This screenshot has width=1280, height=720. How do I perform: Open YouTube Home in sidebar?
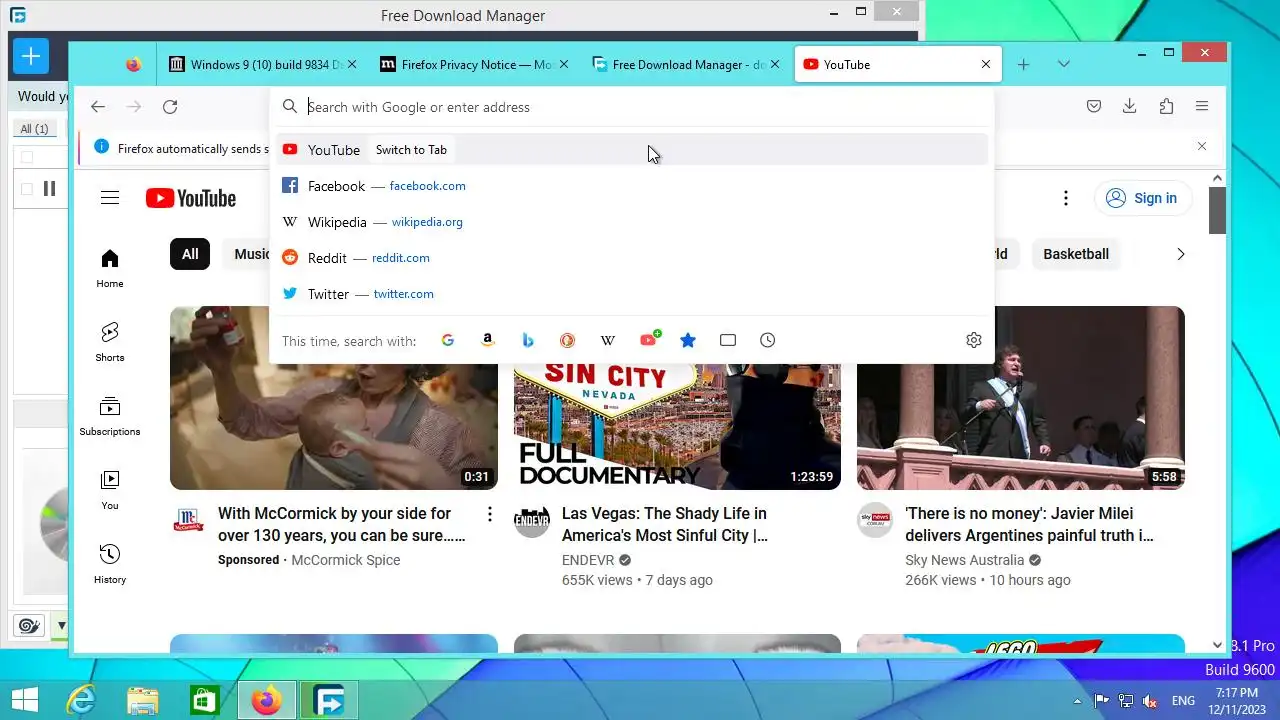pos(110,269)
